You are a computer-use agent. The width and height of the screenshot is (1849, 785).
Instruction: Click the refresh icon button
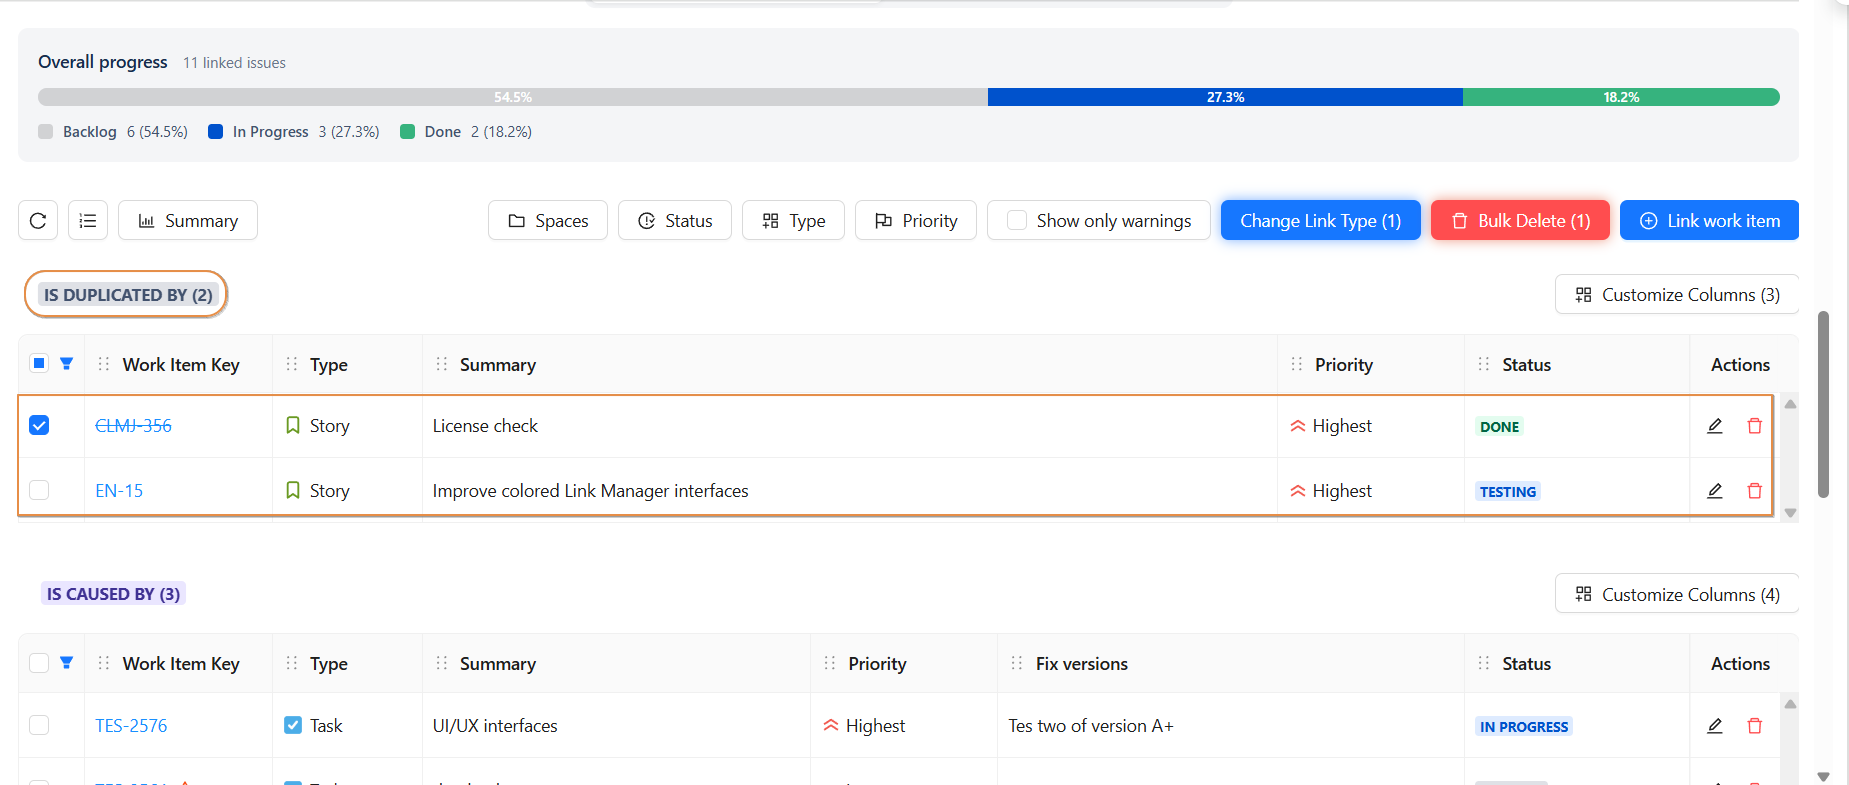pyautogui.click(x=38, y=221)
